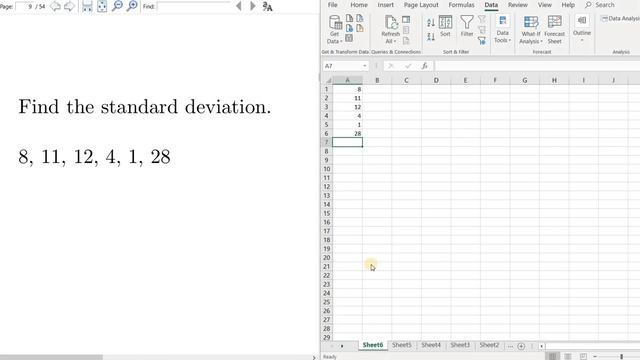Click the Select All corner triangle
The image size is (640, 360).
pos(328,80)
